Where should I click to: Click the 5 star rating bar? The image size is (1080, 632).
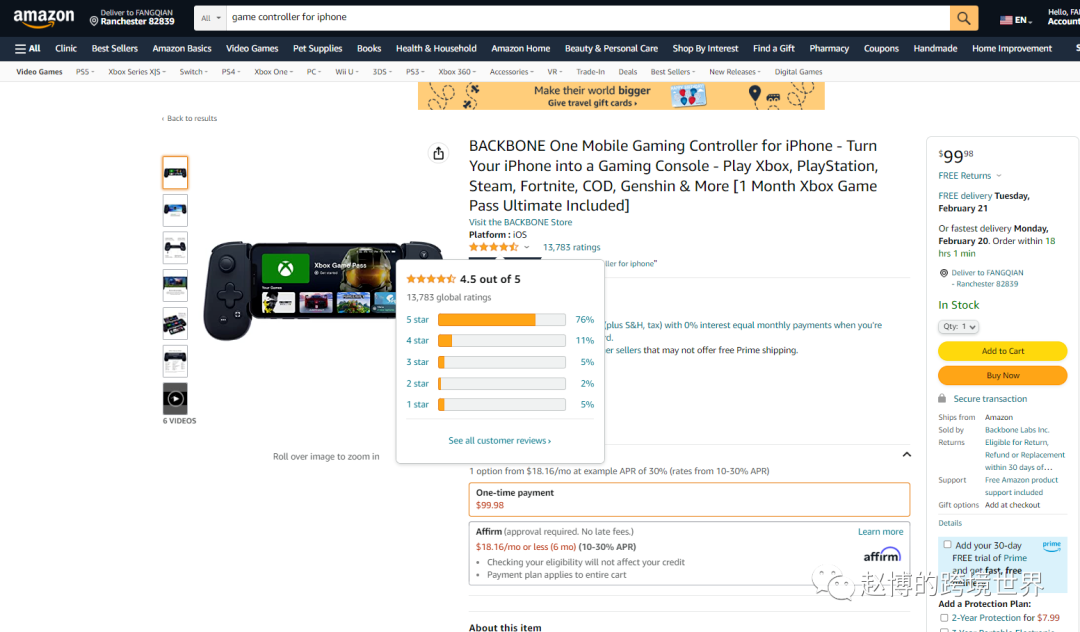coord(501,319)
